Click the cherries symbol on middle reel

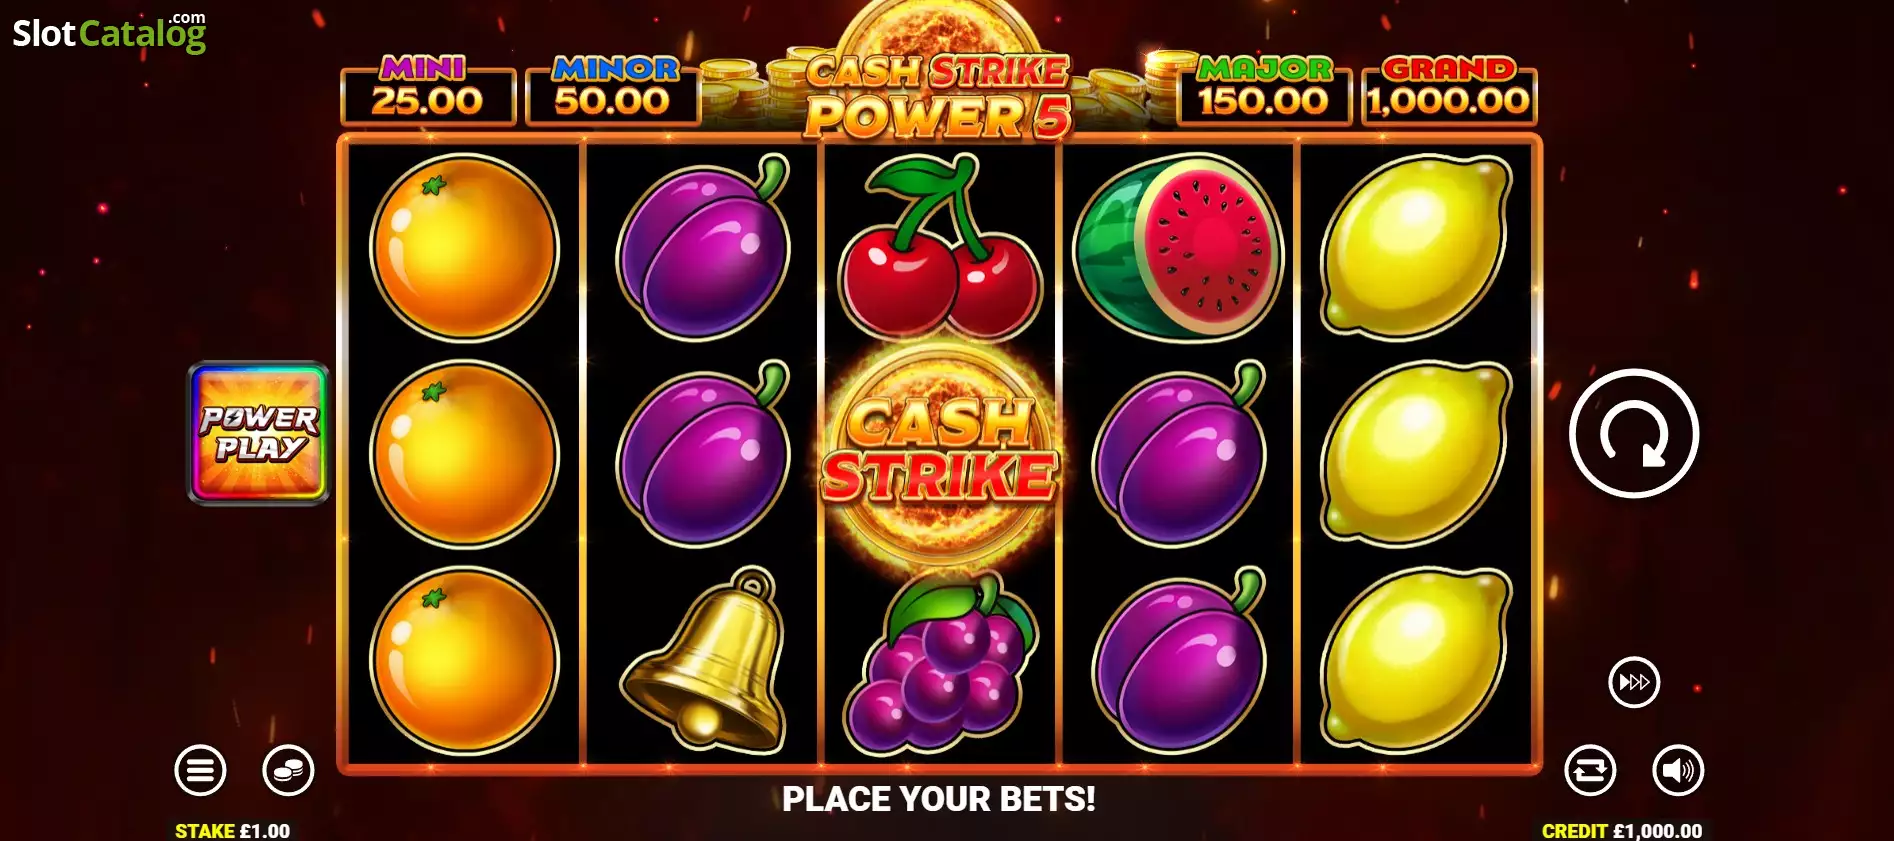coord(939,247)
